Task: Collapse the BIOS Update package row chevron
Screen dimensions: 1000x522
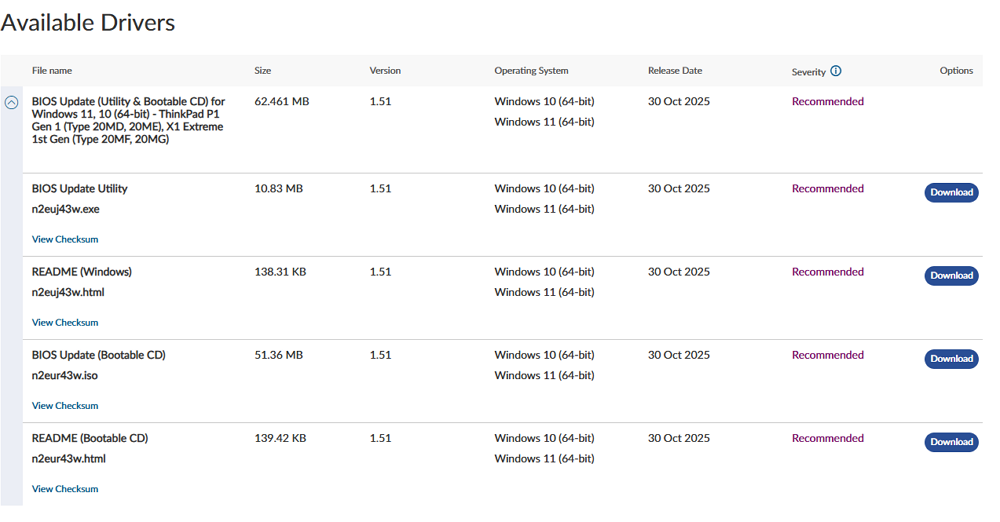Action: pos(12,102)
